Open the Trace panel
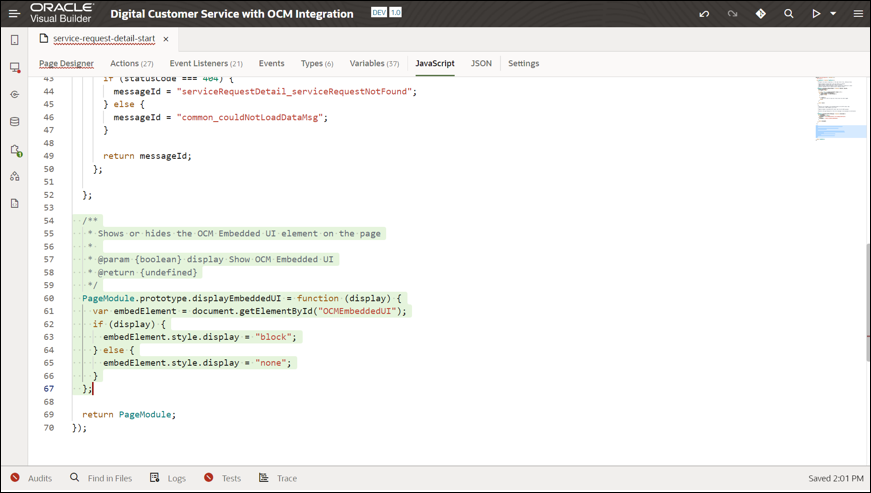This screenshot has width=871, height=493. click(278, 478)
